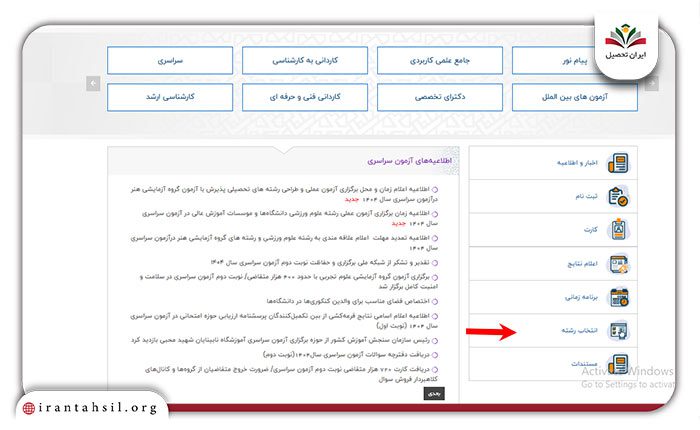The width and height of the screenshot is (700, 430).
Task: Open کارت menu item label
Action: (x=591, y=230)
